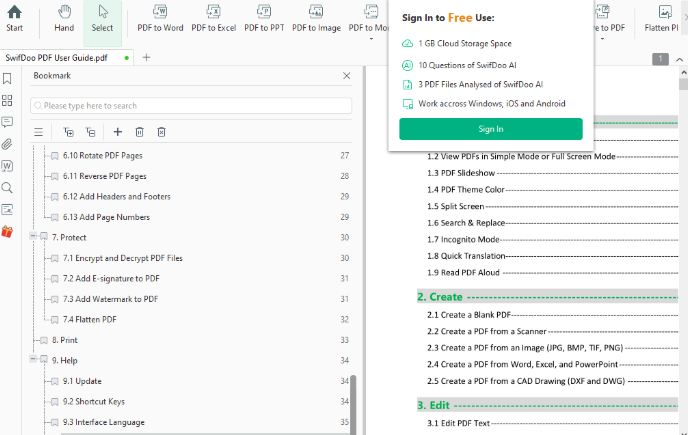Collapse all bookmarks icon
688x435 pixels.
point(90,132)
